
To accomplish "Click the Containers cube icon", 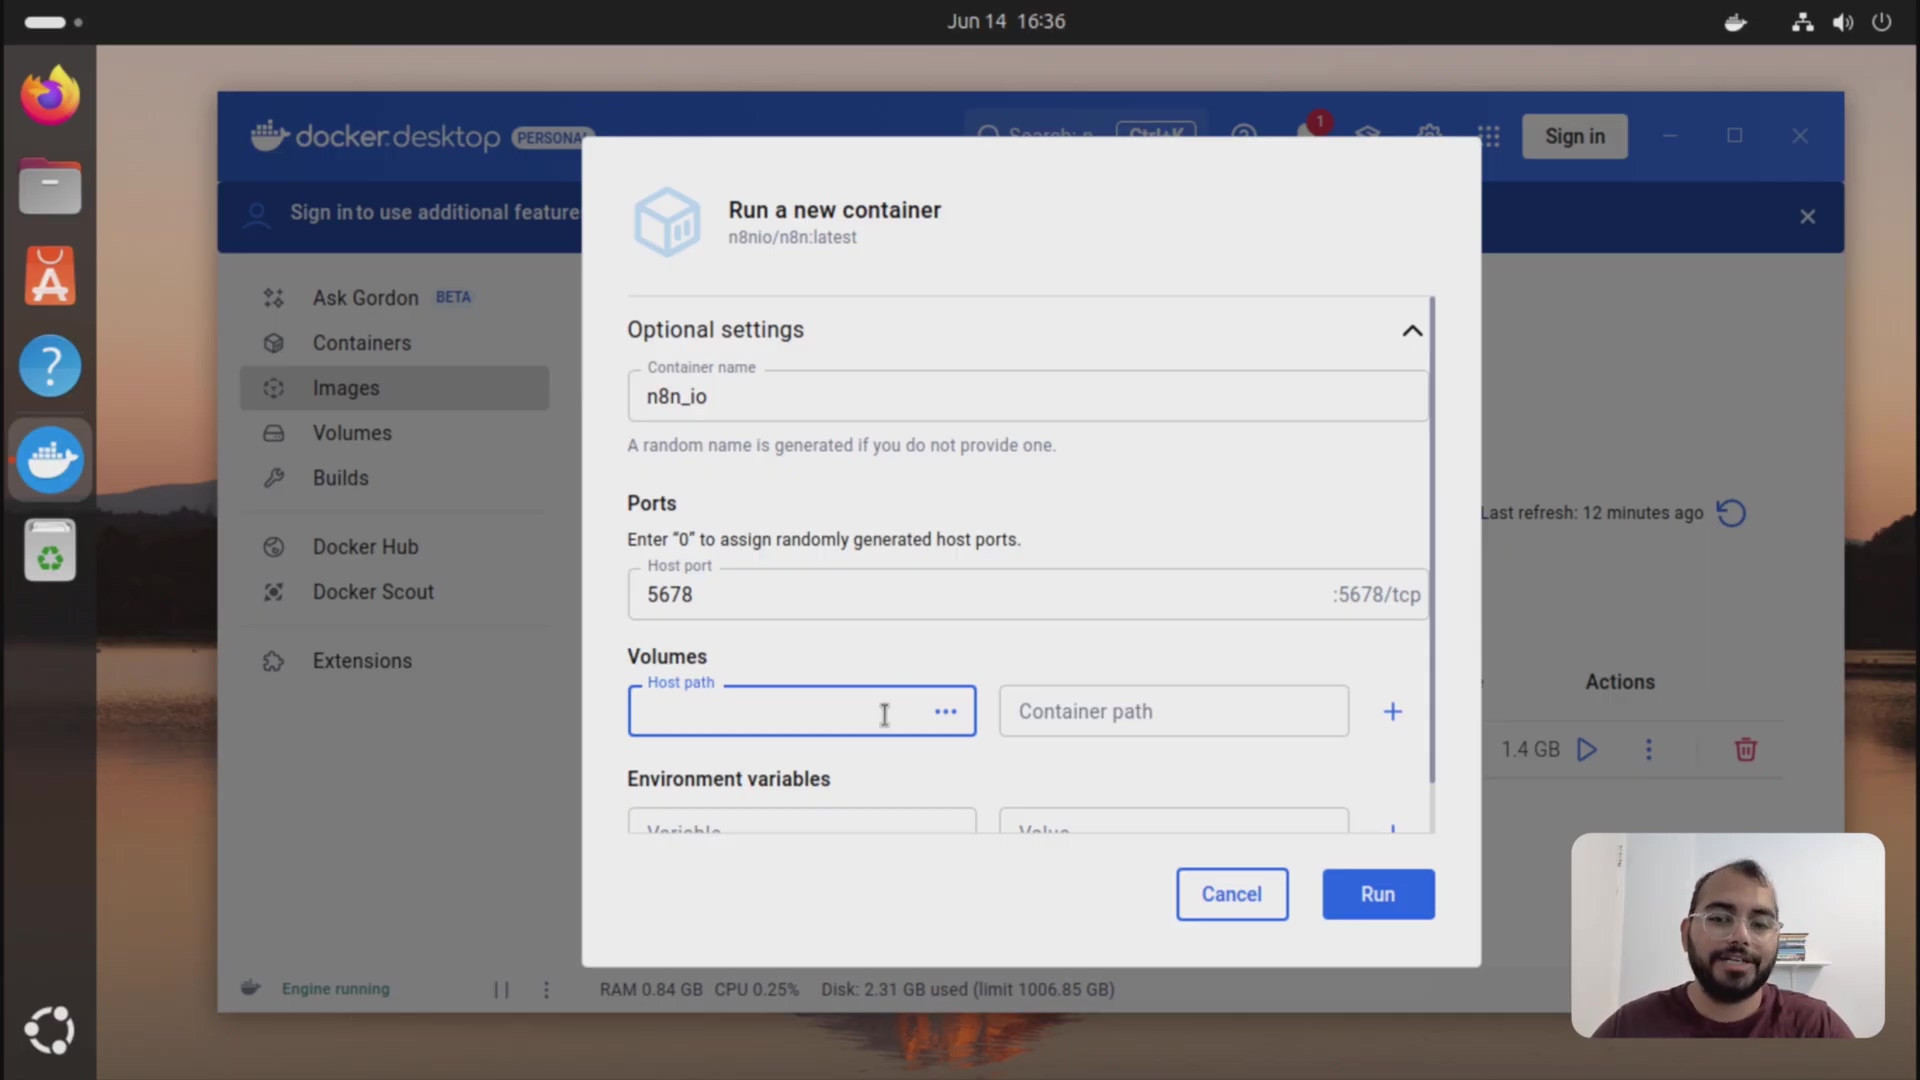I will tap(273, 343).
